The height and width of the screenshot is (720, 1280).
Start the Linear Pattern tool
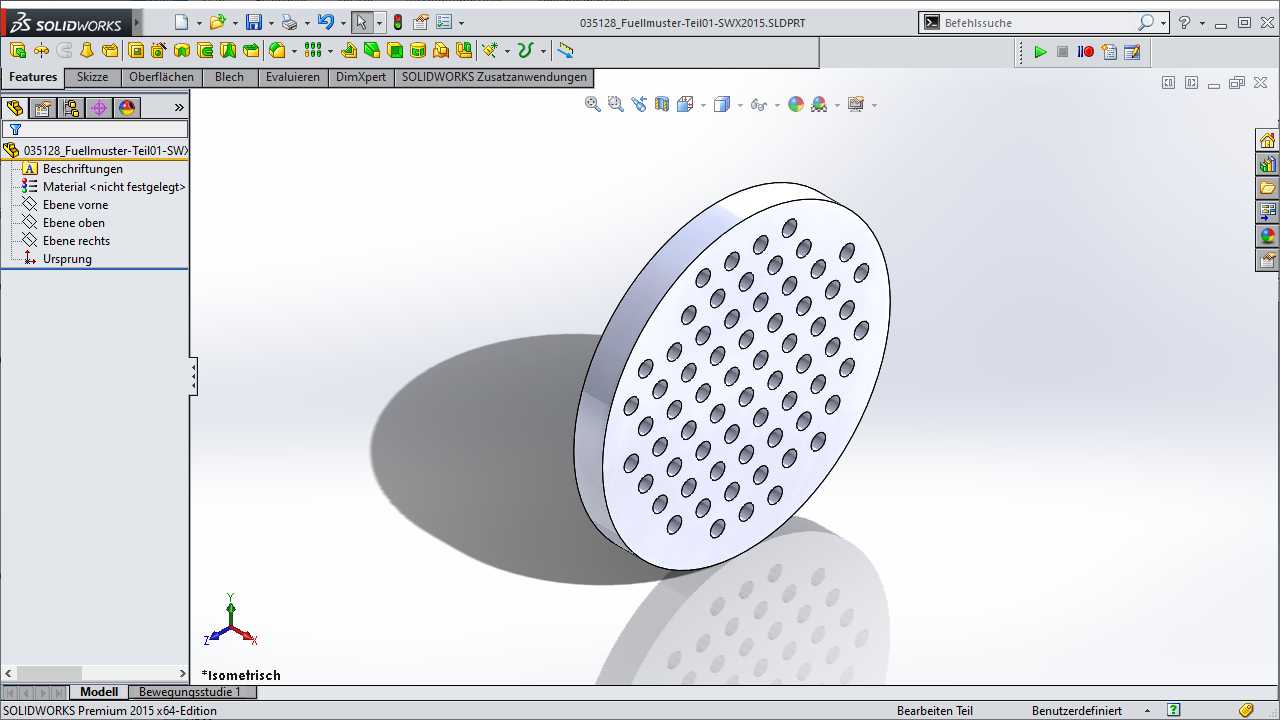click(x=313, y=50)
